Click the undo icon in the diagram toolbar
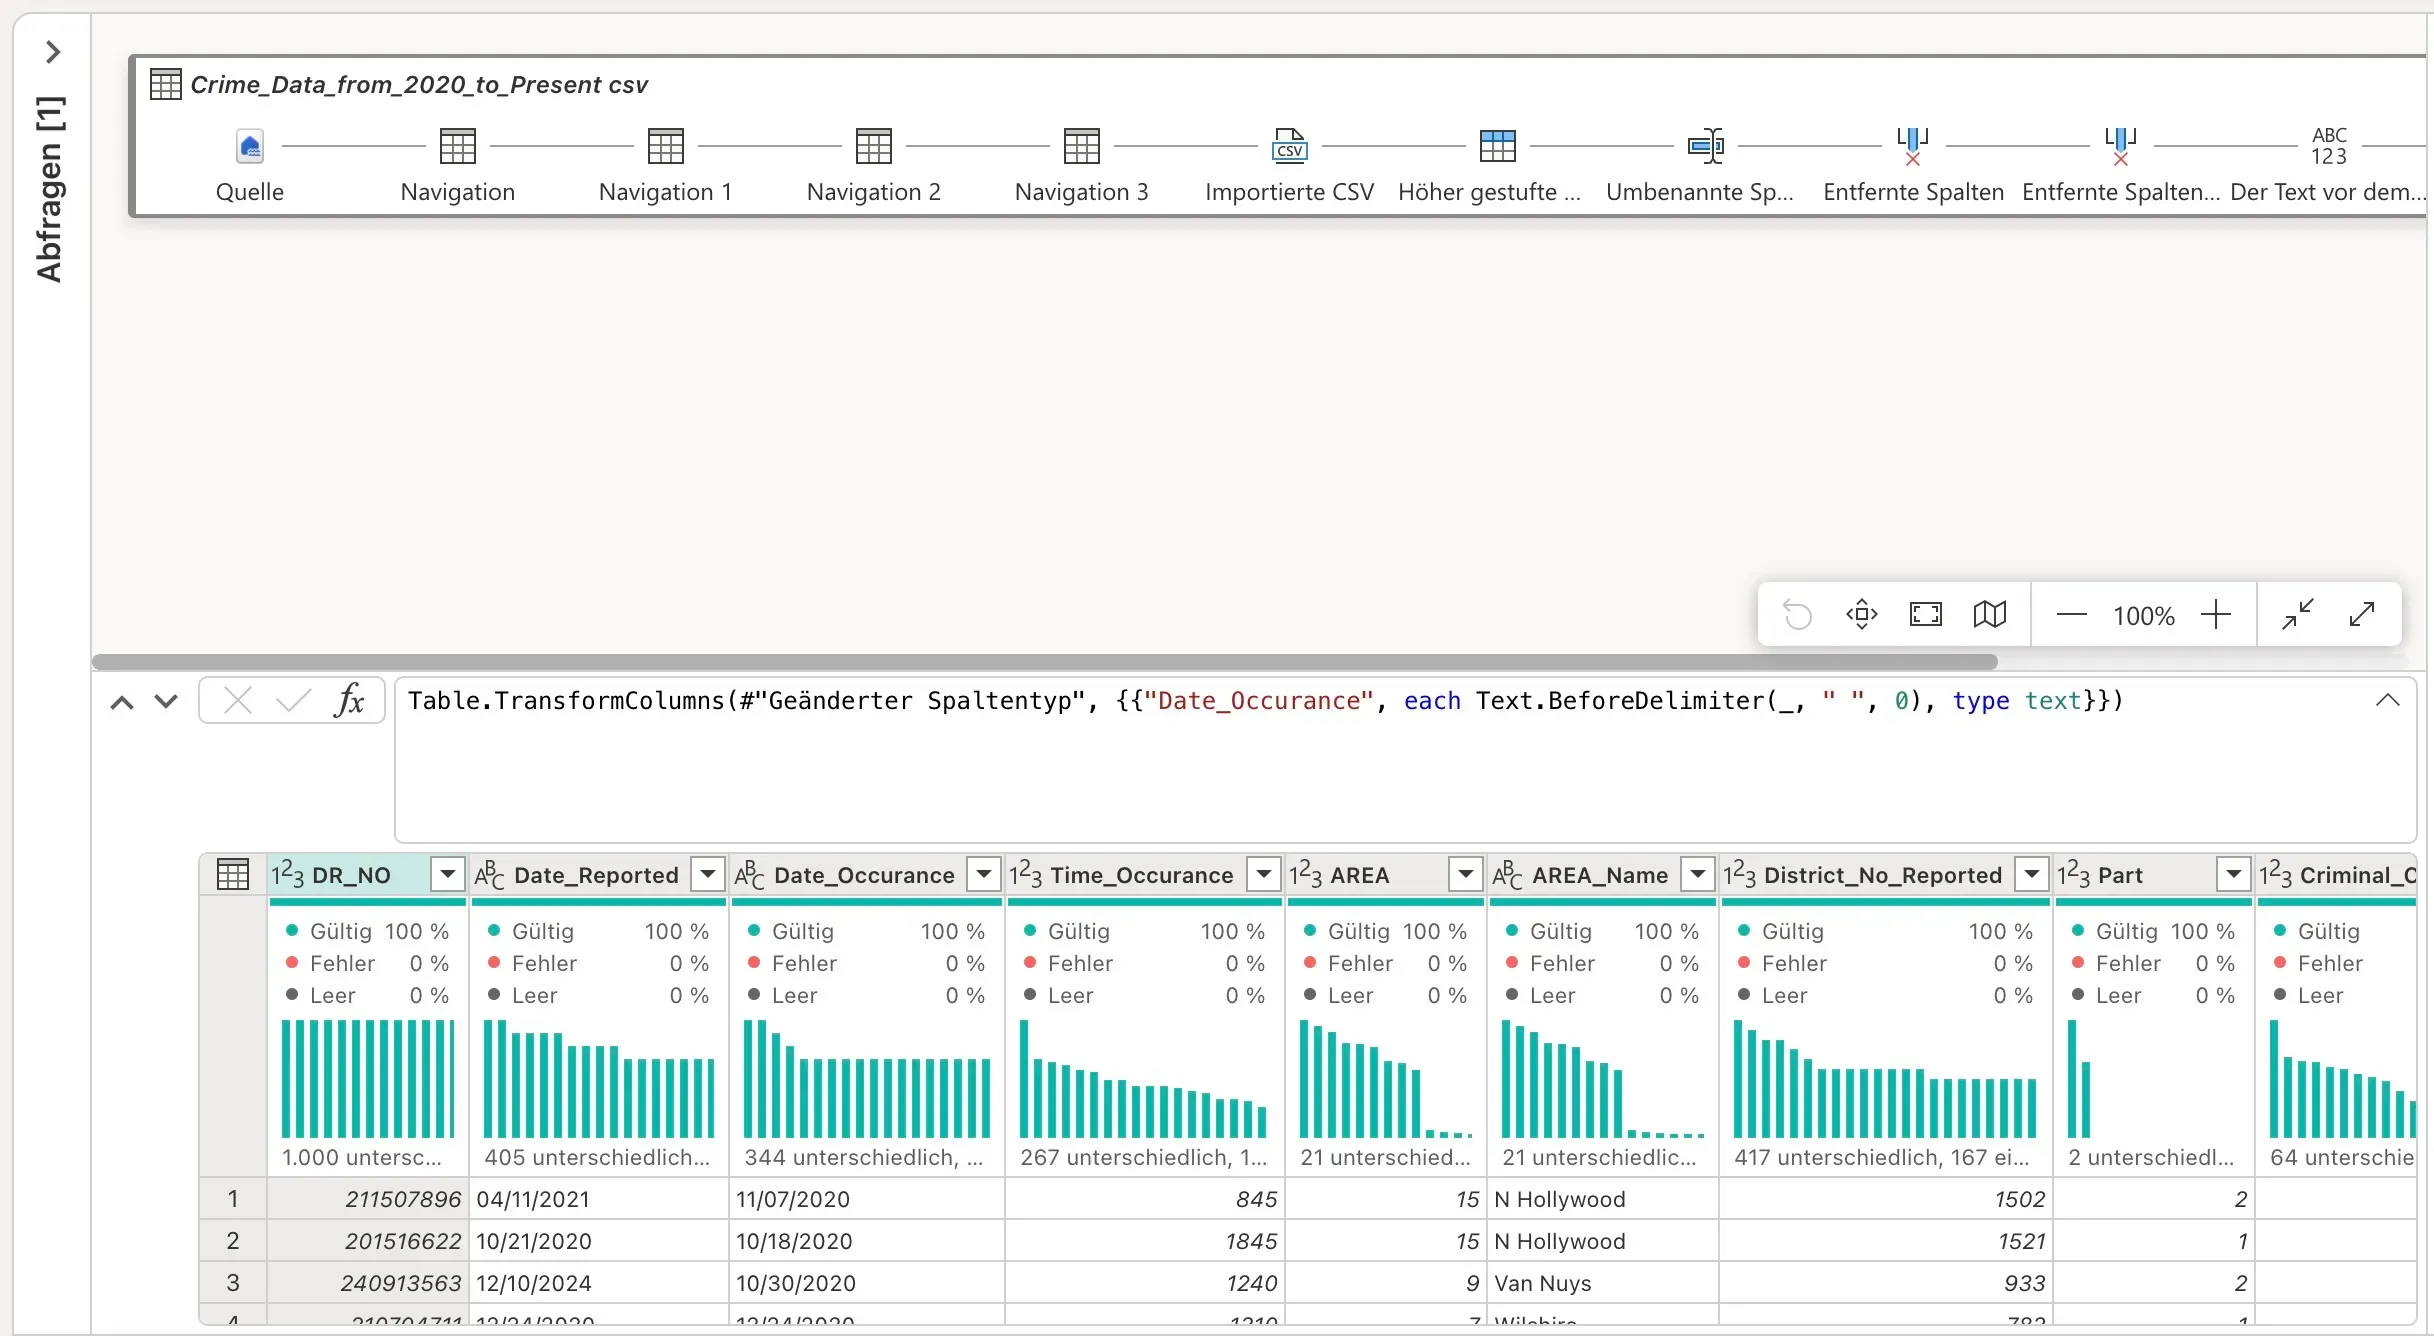Image resolution: width=2434 pixels, height=1336 pixels. 1797,613
